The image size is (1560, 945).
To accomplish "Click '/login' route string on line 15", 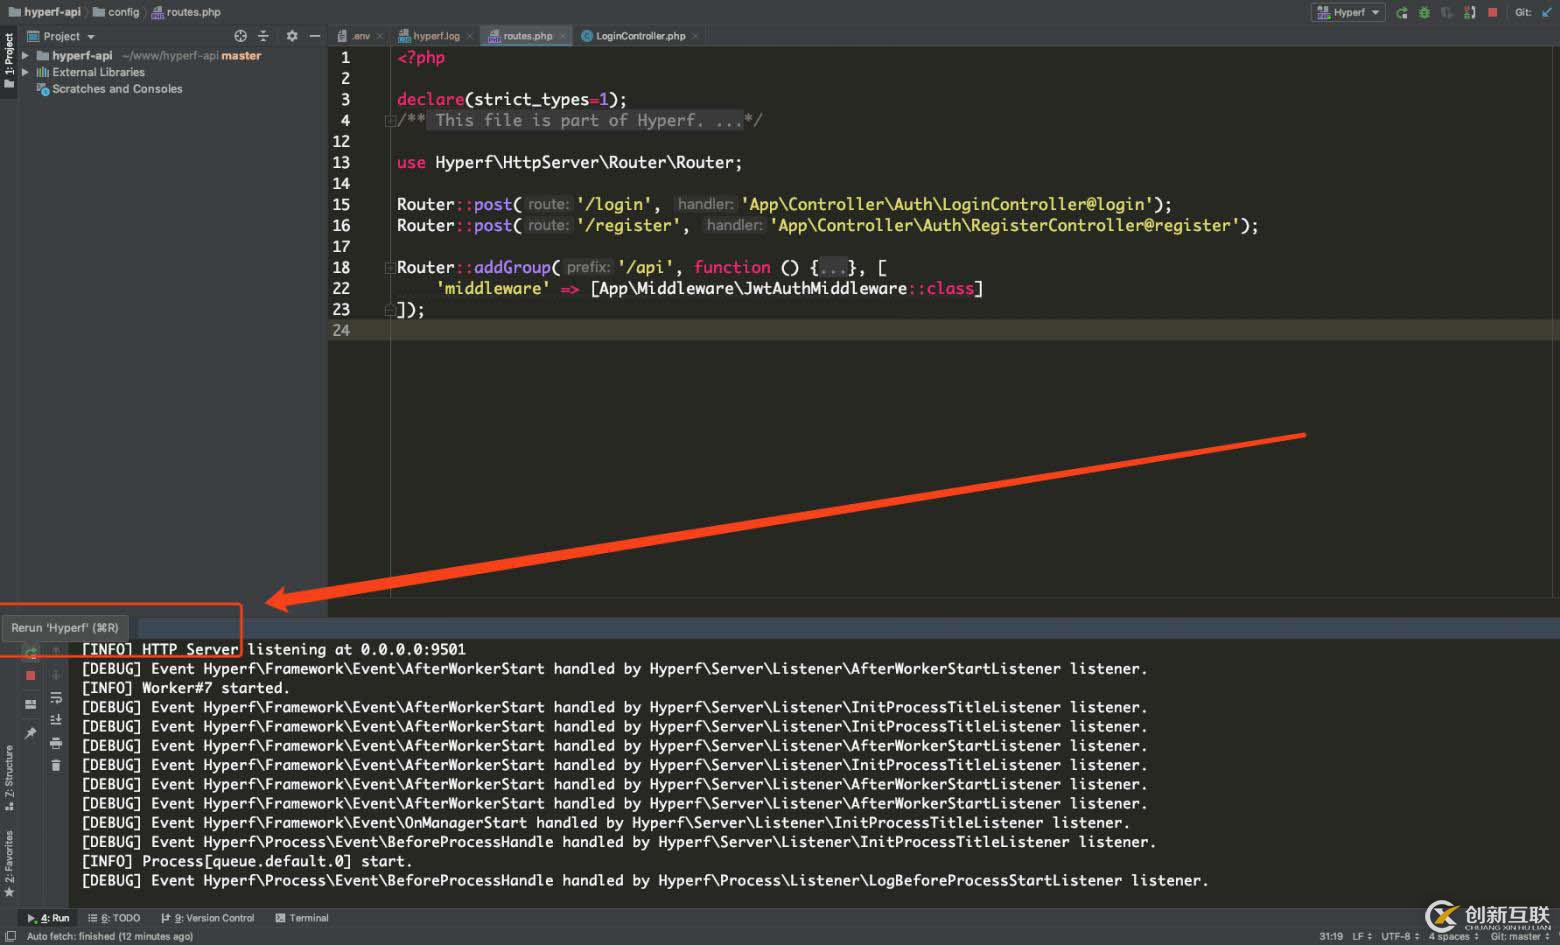I will click(614, 205).
